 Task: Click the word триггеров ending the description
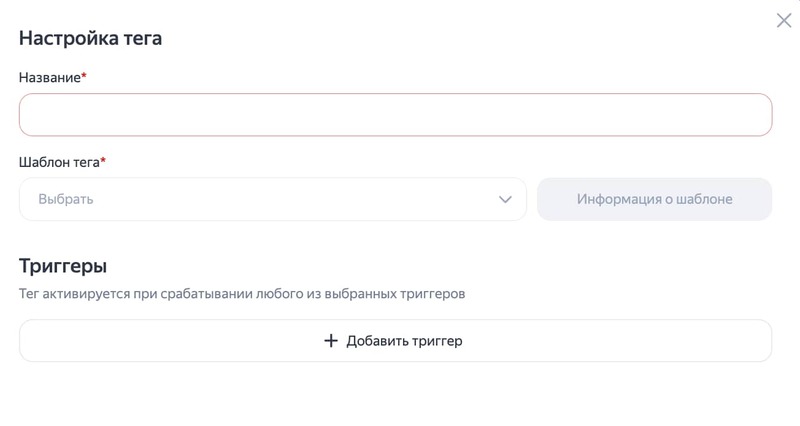[432, 294]
